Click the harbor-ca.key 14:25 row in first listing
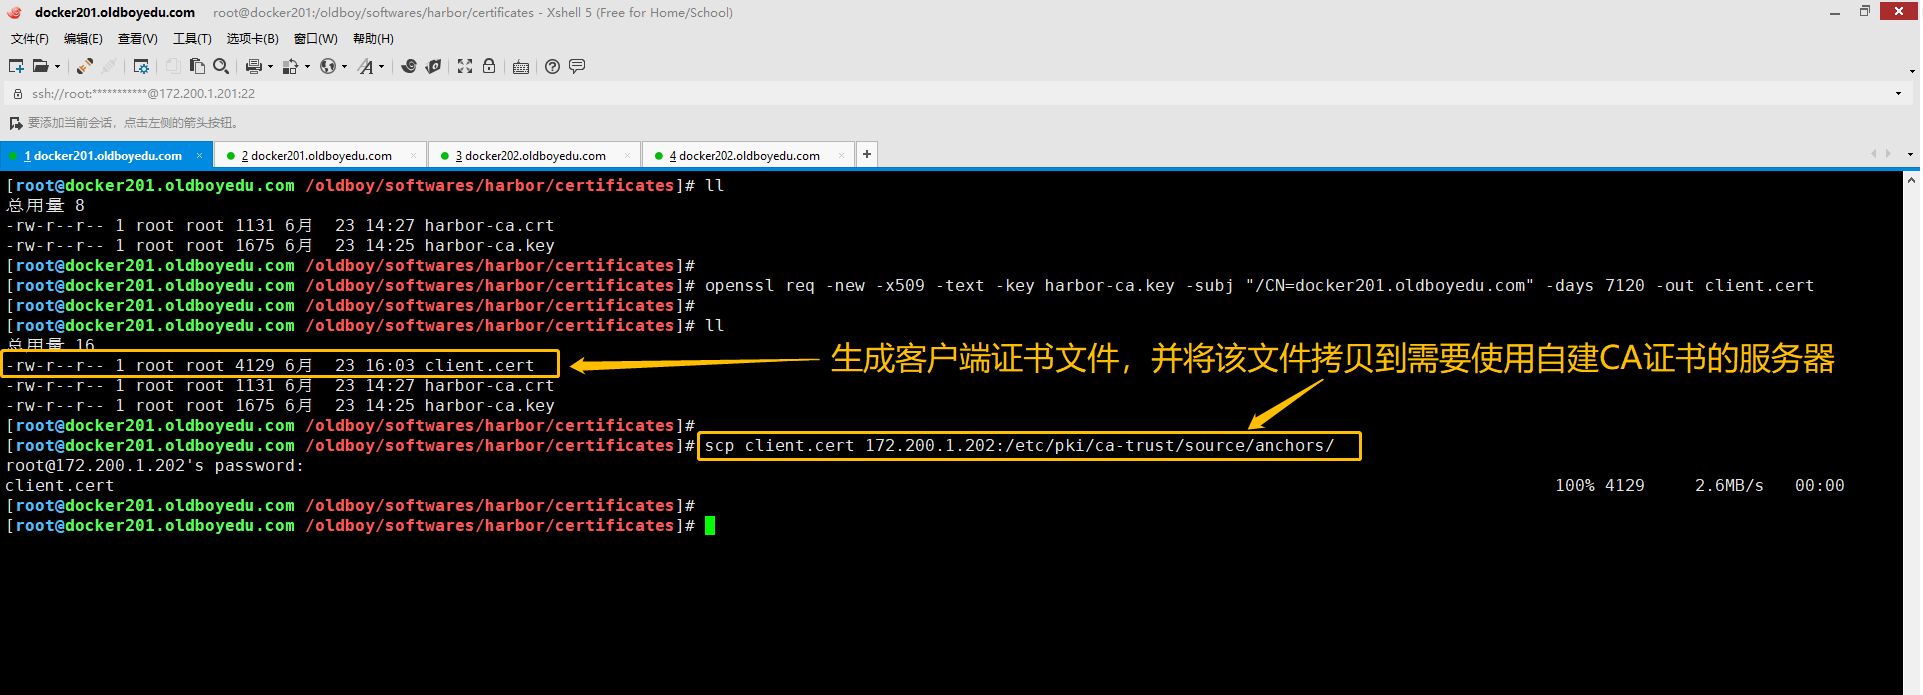This screenshot has height=695, width=1923. point(280,246)
